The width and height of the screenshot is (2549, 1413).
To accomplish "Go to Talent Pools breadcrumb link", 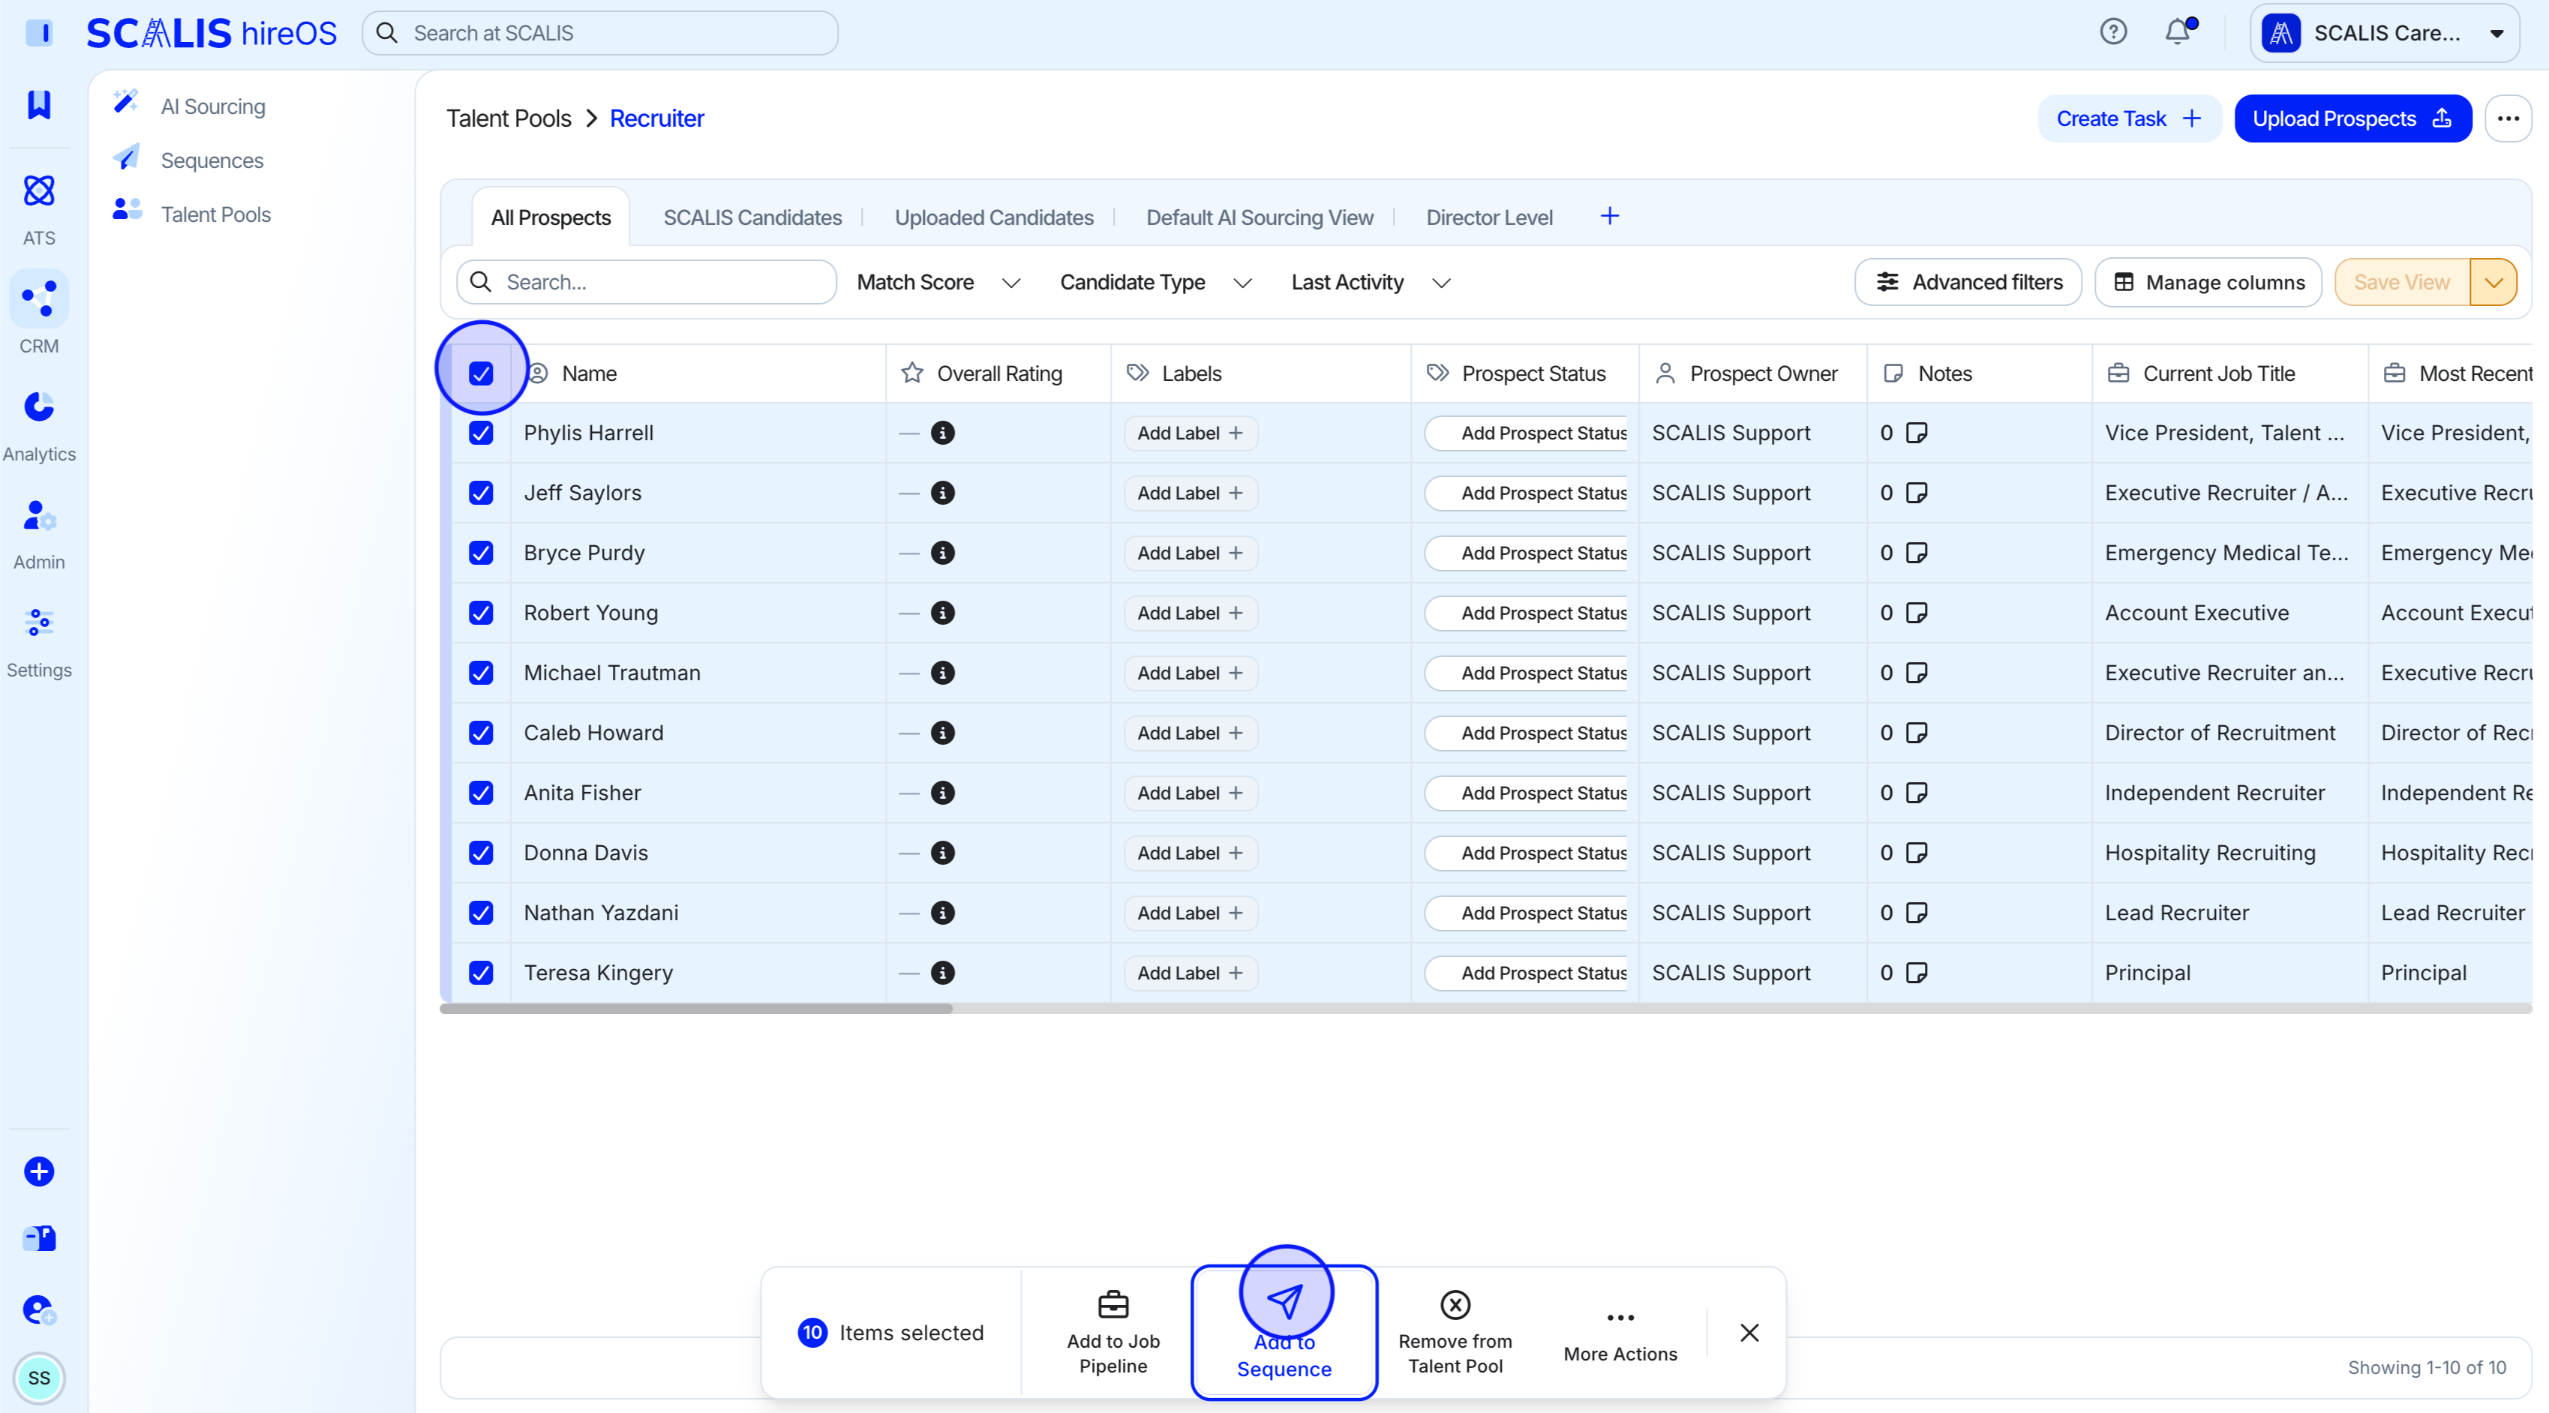I will click(x=509, y=119).
